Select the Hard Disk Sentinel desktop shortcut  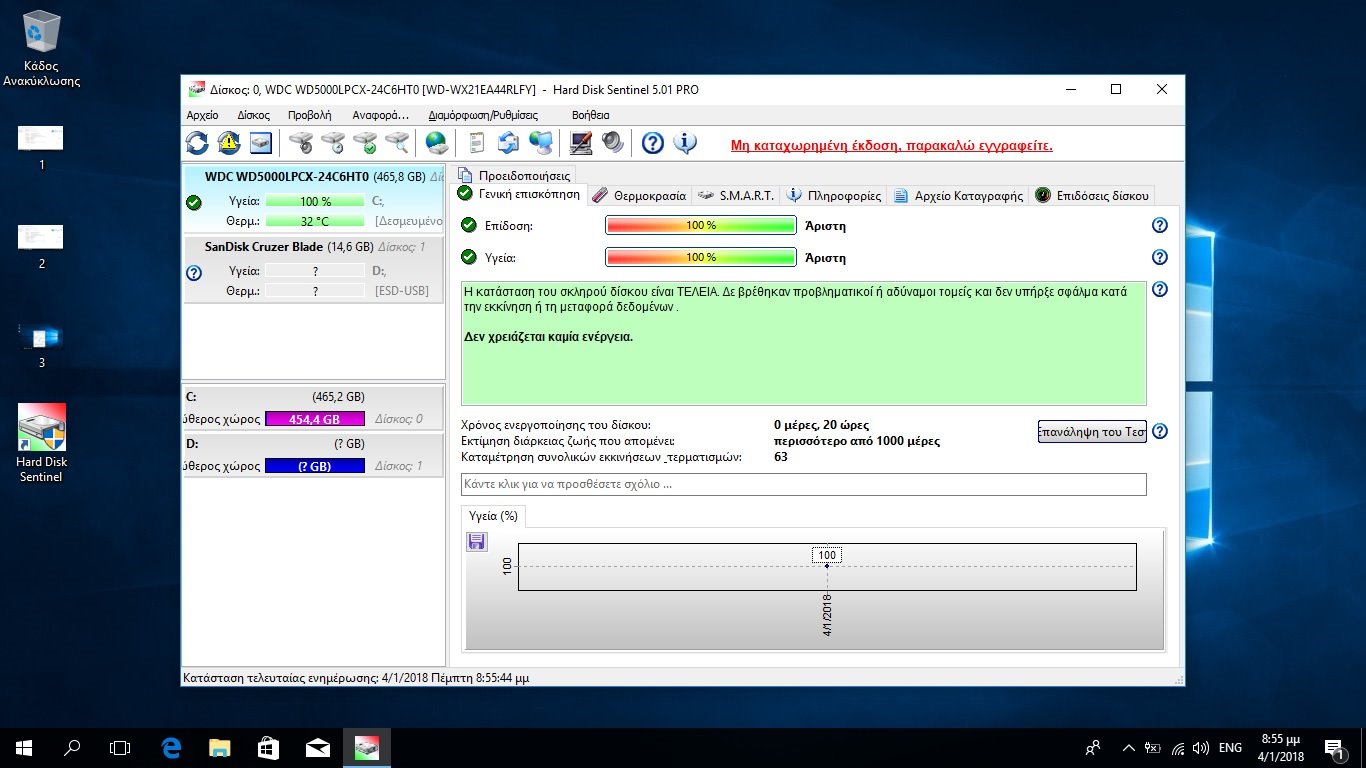click(x=42, y=443)
